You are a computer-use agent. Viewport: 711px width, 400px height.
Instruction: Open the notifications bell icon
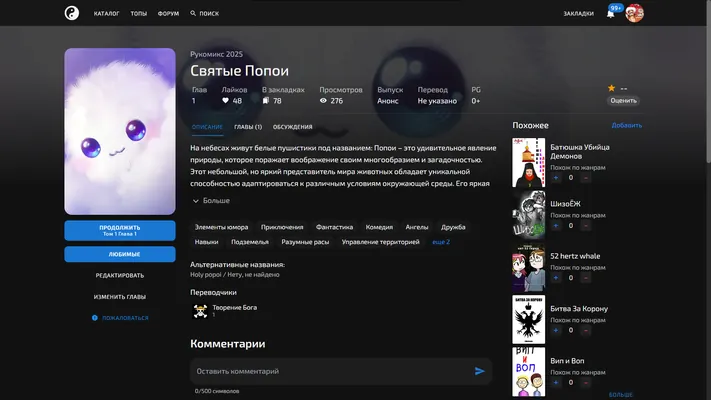(x=610, y=14)
